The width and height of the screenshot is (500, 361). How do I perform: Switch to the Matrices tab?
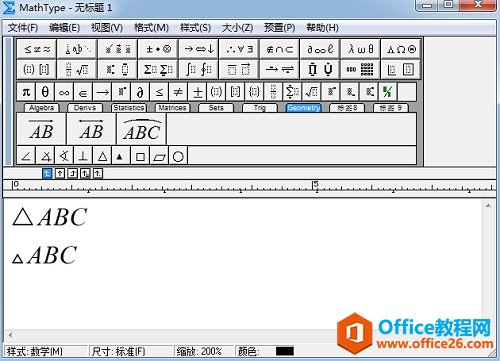172,108
